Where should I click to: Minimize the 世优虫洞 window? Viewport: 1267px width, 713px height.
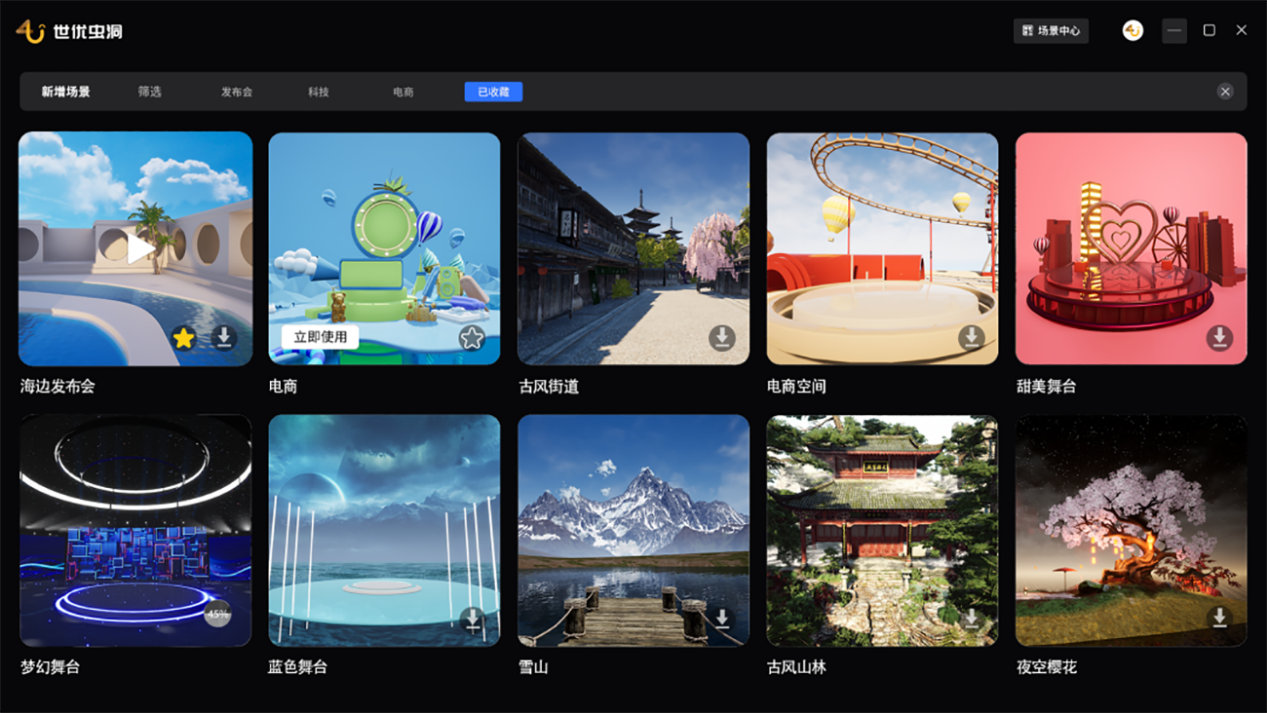(1174, 31)
